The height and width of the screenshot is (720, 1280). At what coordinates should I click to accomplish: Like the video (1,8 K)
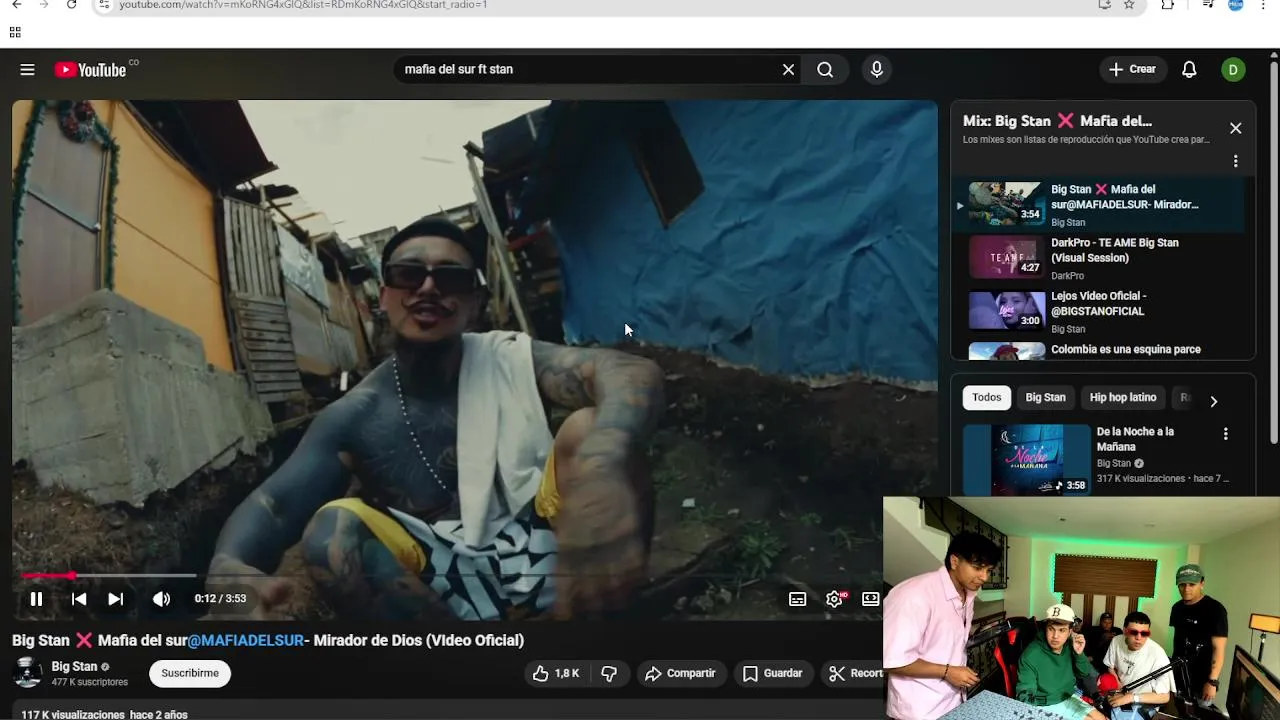tap(557, 674)
